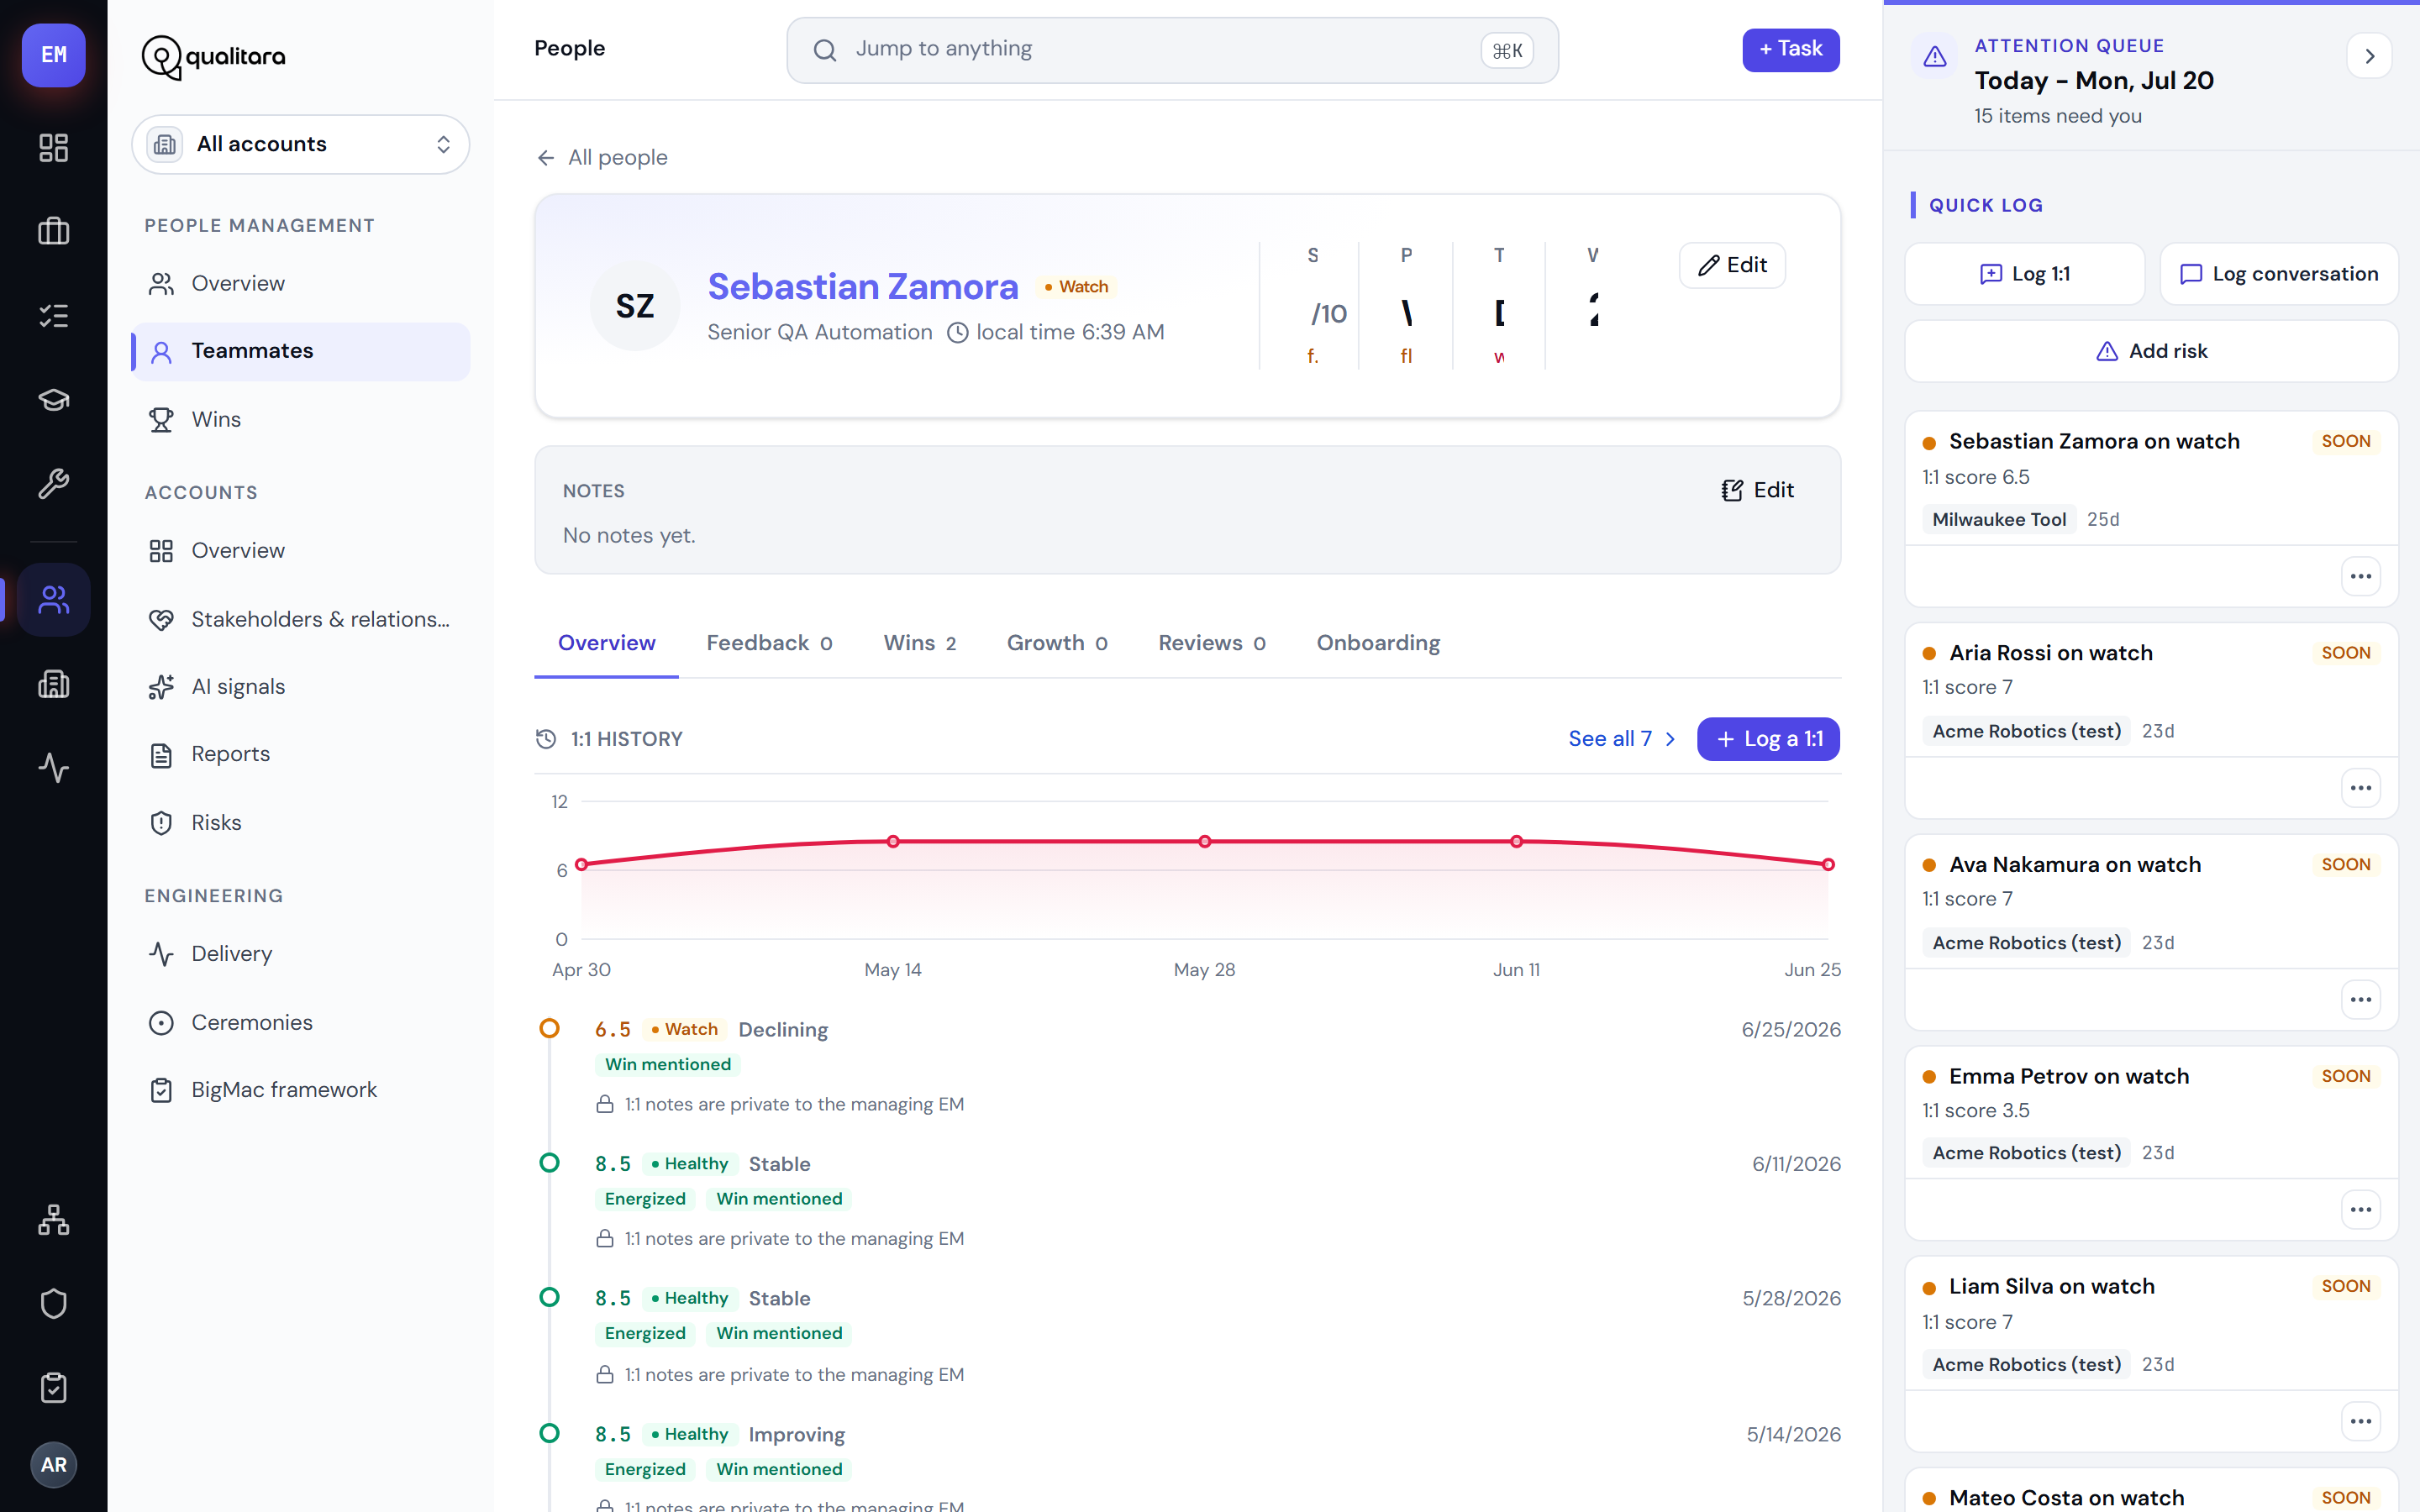The height and width of the screenshot is (1512, 2420).
Task: Open AI signals in sidebar
Action: [x=301, y=687]
